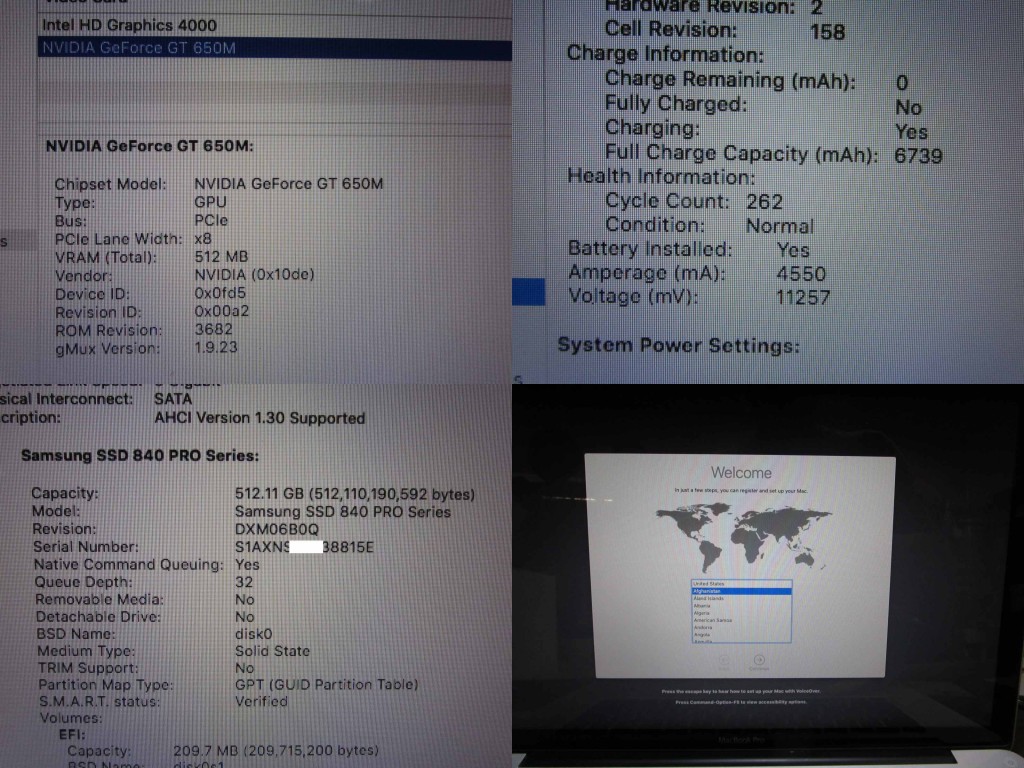1024x768 pixels.
Task: Click the Model value "Samsung SSD 840 PRO Series"
Action: 343,512
